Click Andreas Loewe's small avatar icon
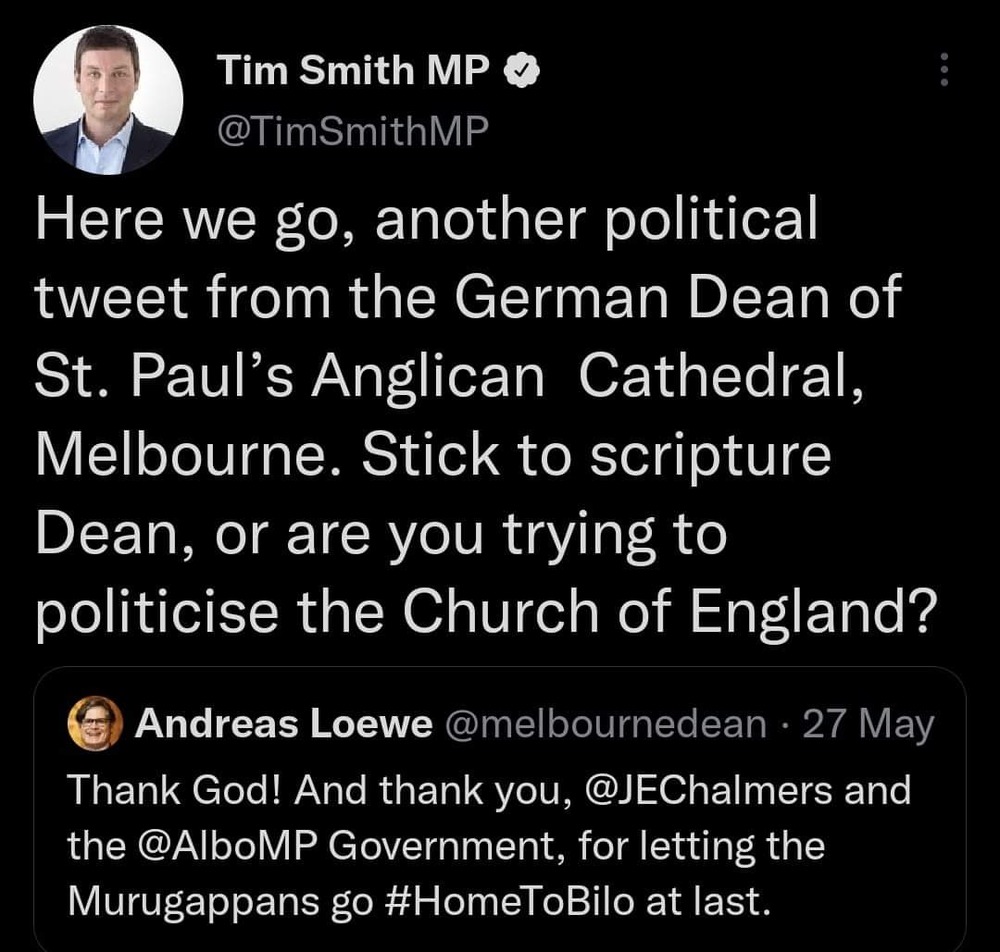 93,725
